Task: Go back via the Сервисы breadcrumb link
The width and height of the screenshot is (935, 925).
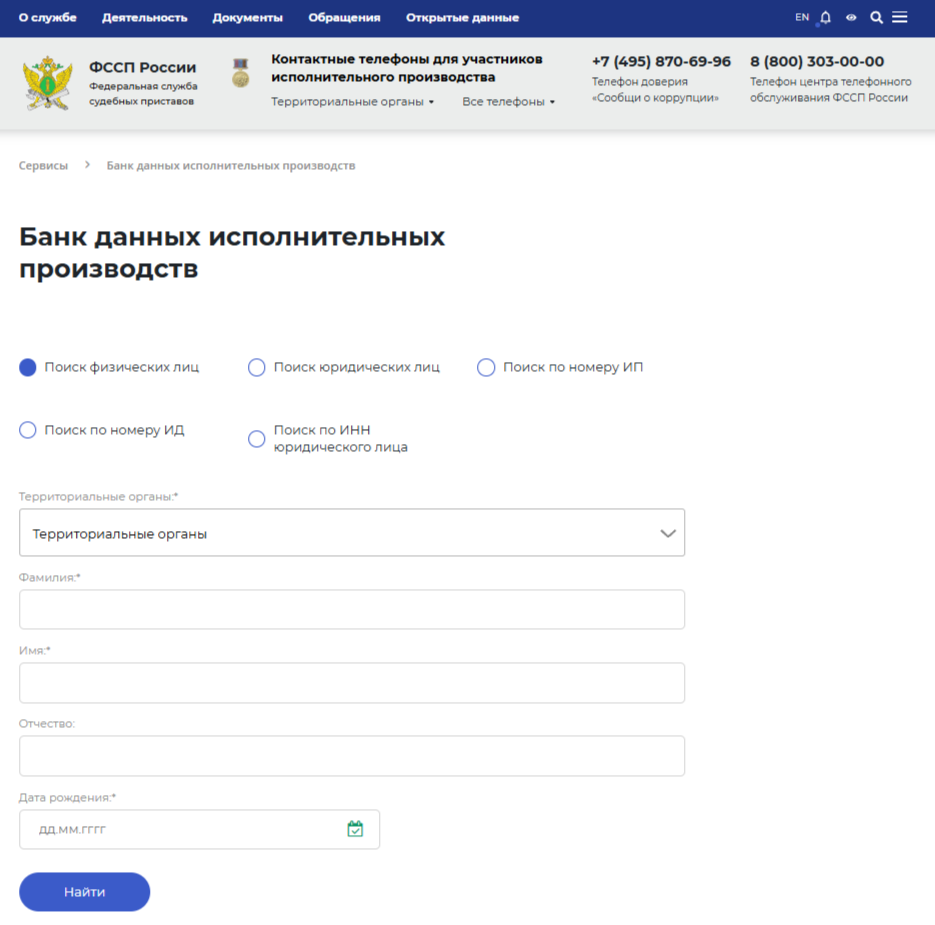Action: point(43,165)
